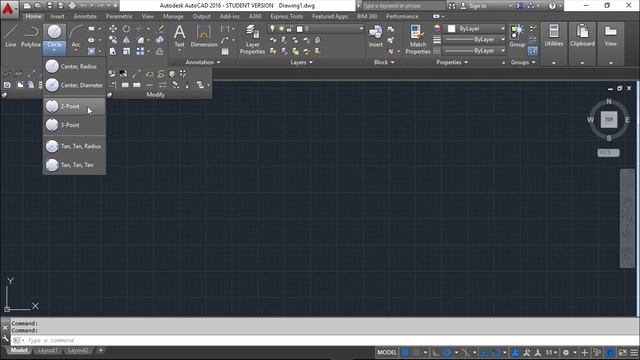Image resolution: width=640 pixels, height=360 pixels.
Task: Open the Annotate ribbon tab
Action: pos(85,16)
